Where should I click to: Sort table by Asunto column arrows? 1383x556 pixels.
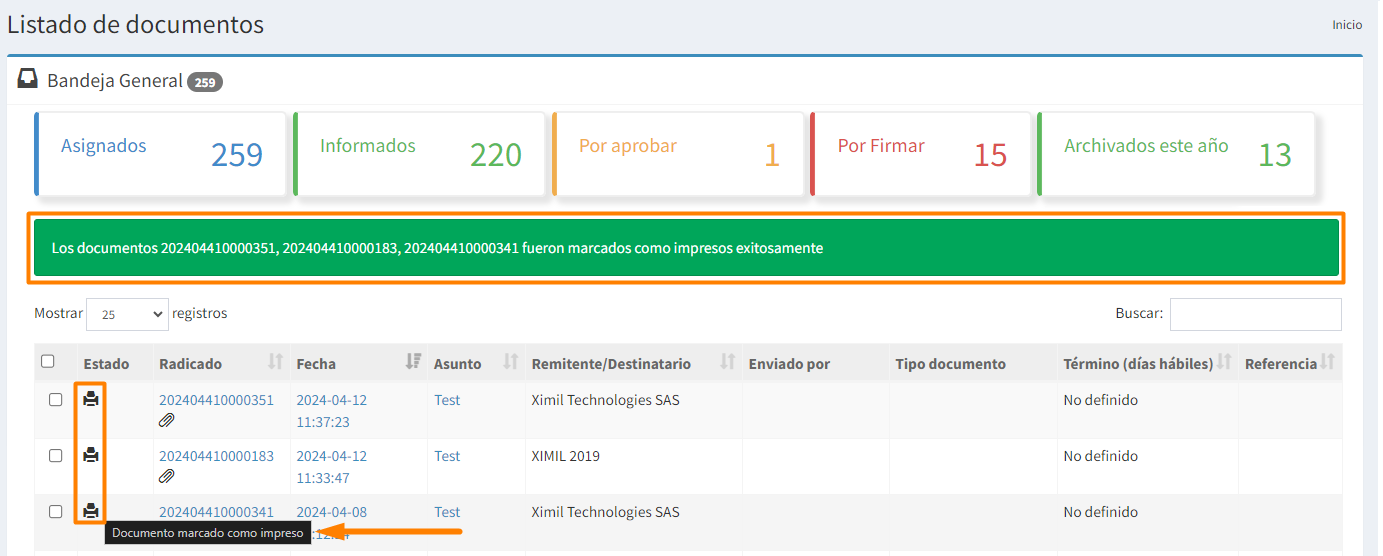point(510,362)
